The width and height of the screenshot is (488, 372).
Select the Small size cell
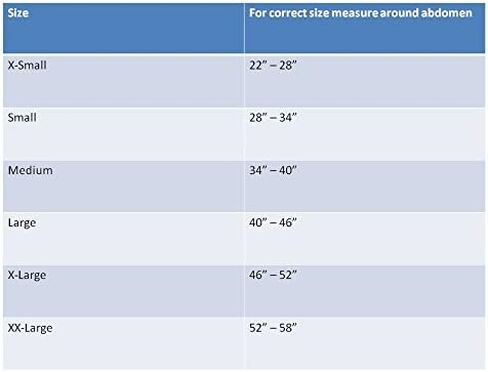124,134
